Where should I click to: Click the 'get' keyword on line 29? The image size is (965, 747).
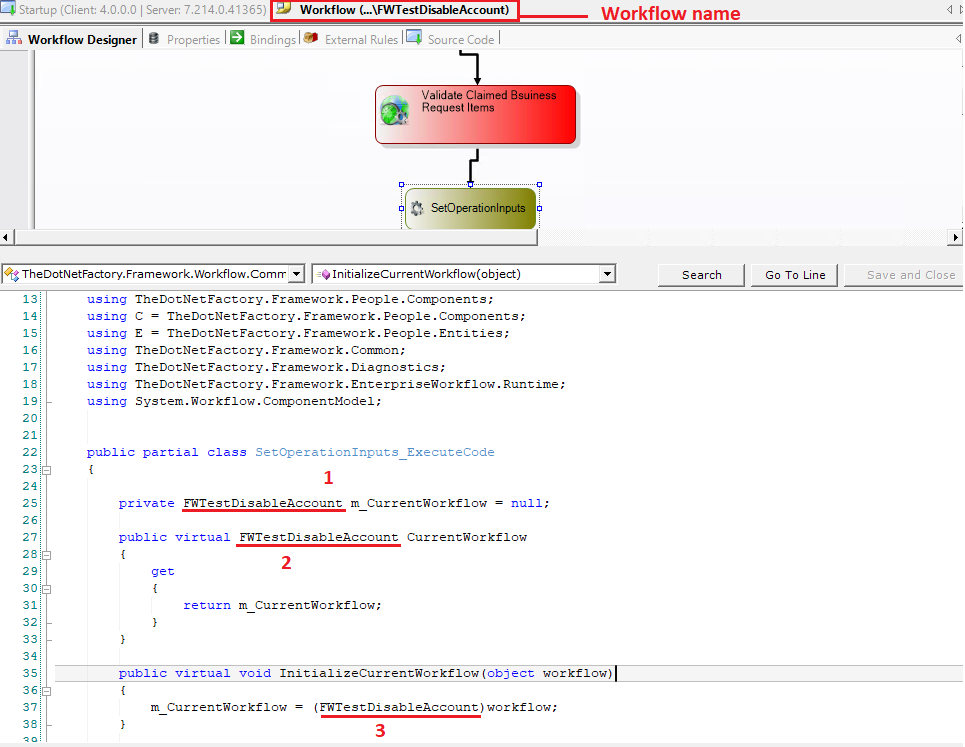point(162,572)
